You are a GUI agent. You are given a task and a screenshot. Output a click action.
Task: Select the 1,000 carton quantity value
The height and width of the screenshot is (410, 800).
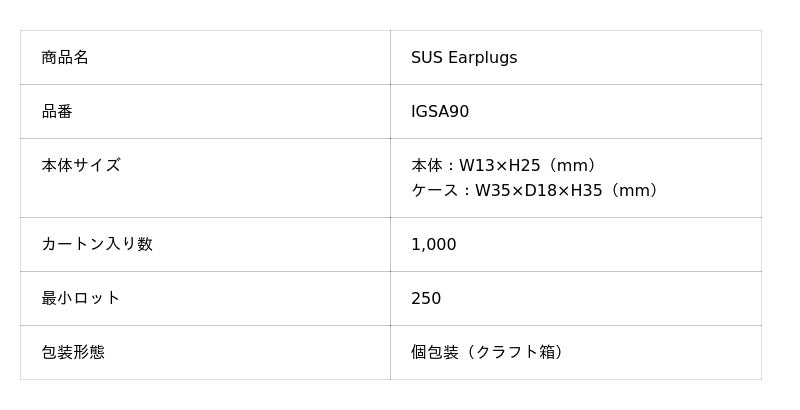pos(434,244)
